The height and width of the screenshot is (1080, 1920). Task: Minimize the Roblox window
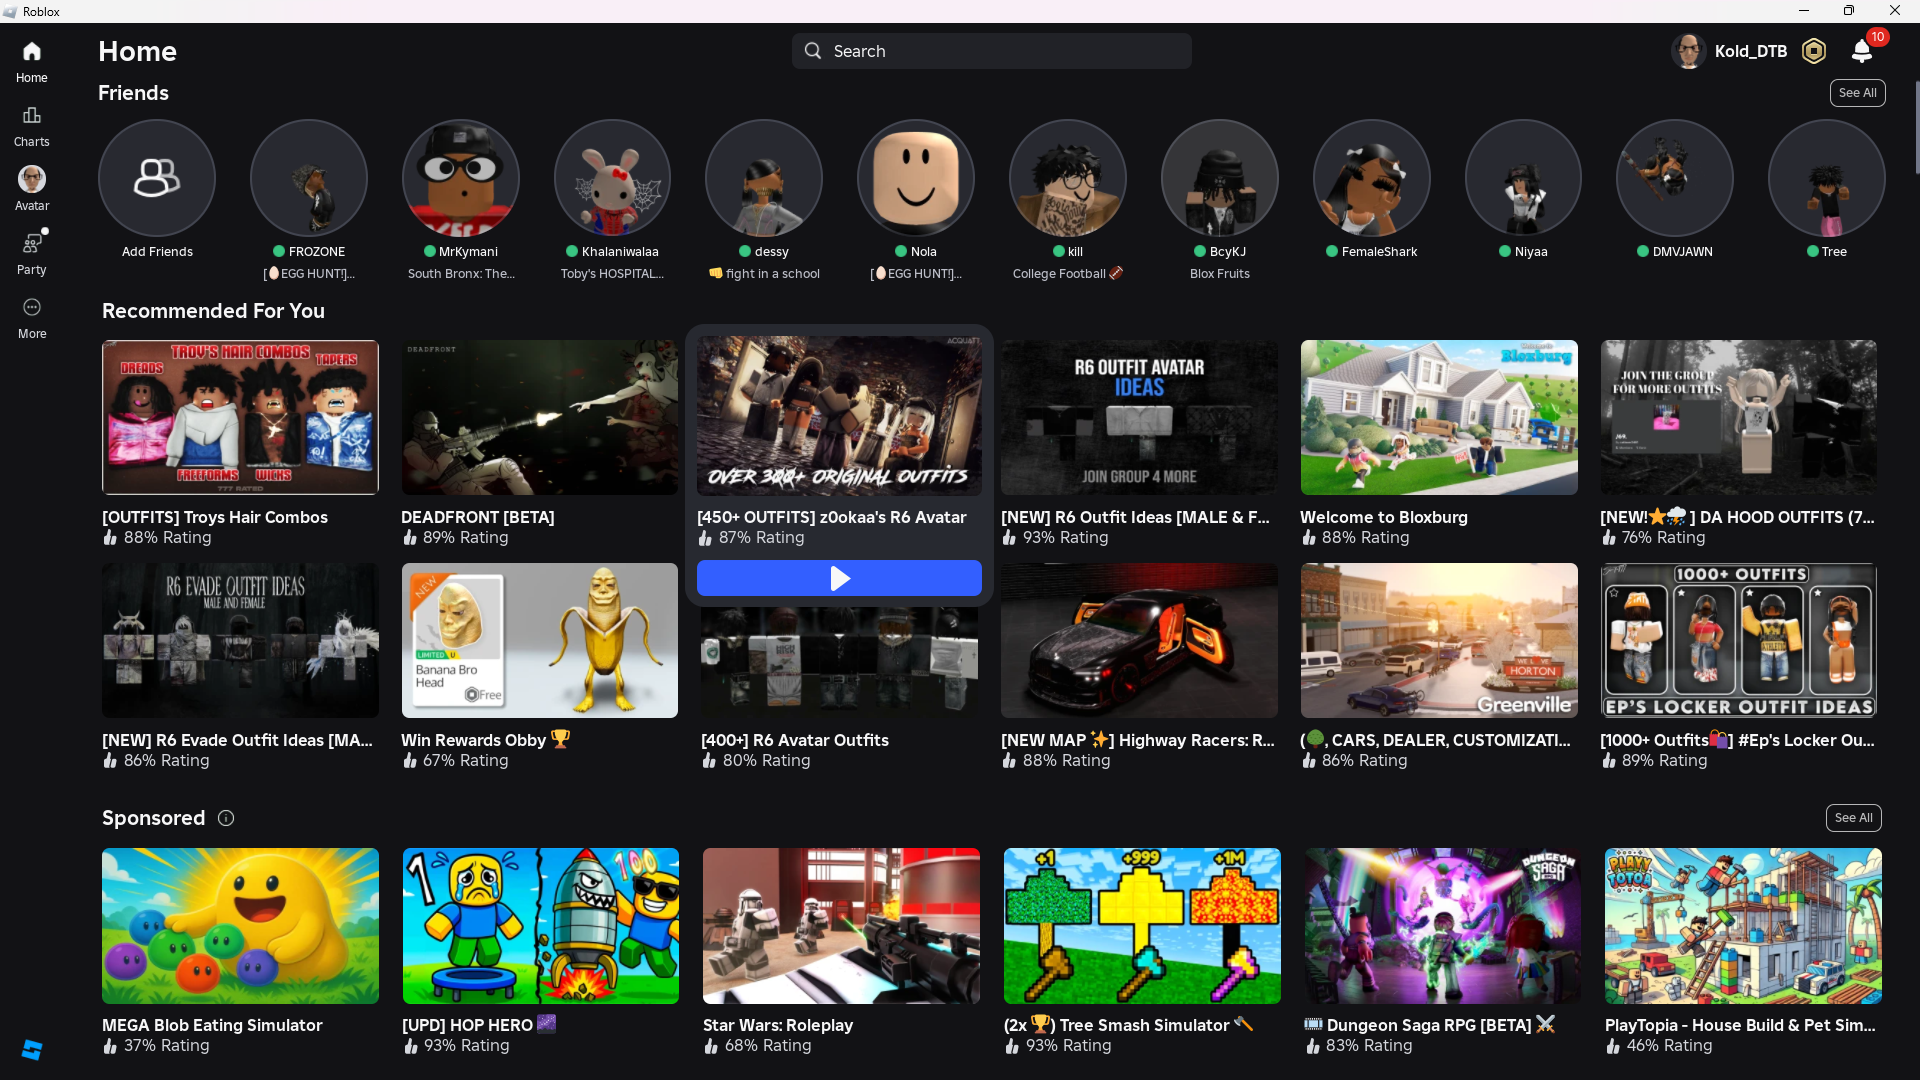pyautogui.click(x=1804, y=11)
